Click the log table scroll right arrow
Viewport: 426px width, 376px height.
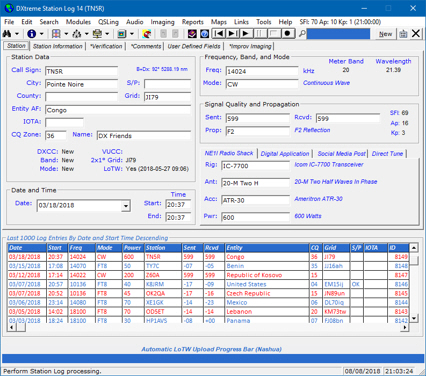click(x=405, y=327)
